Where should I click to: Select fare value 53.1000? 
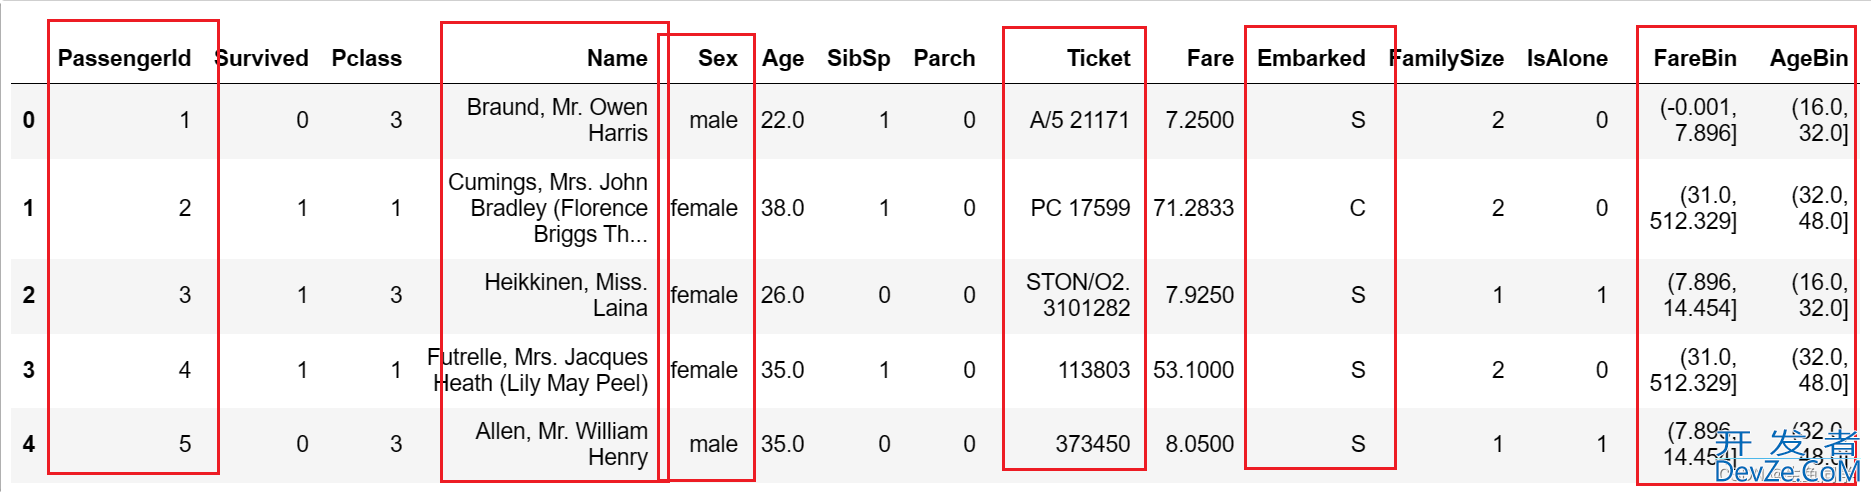pyautogui.click(x=1193, y=370)
